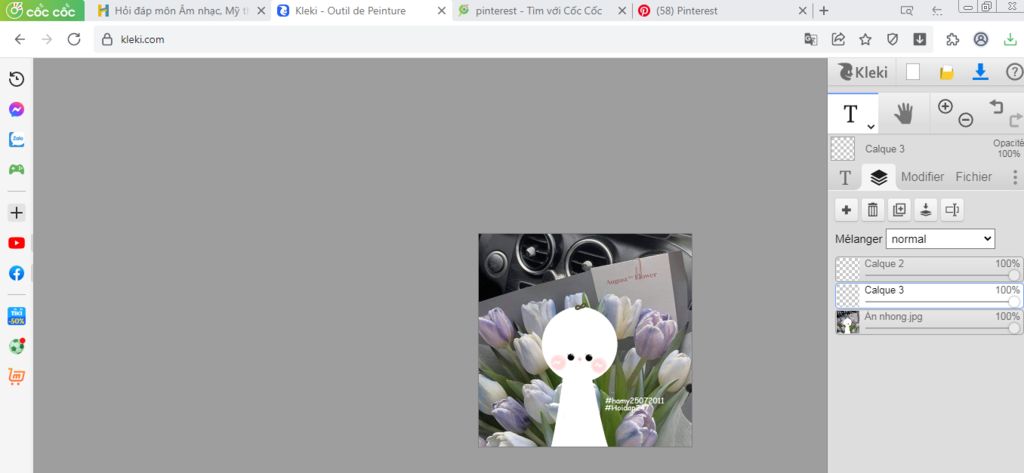This screenshot has height=473, width=1024.
Task: Click the Kleki logo home button
Action: [x=863, y=72]
